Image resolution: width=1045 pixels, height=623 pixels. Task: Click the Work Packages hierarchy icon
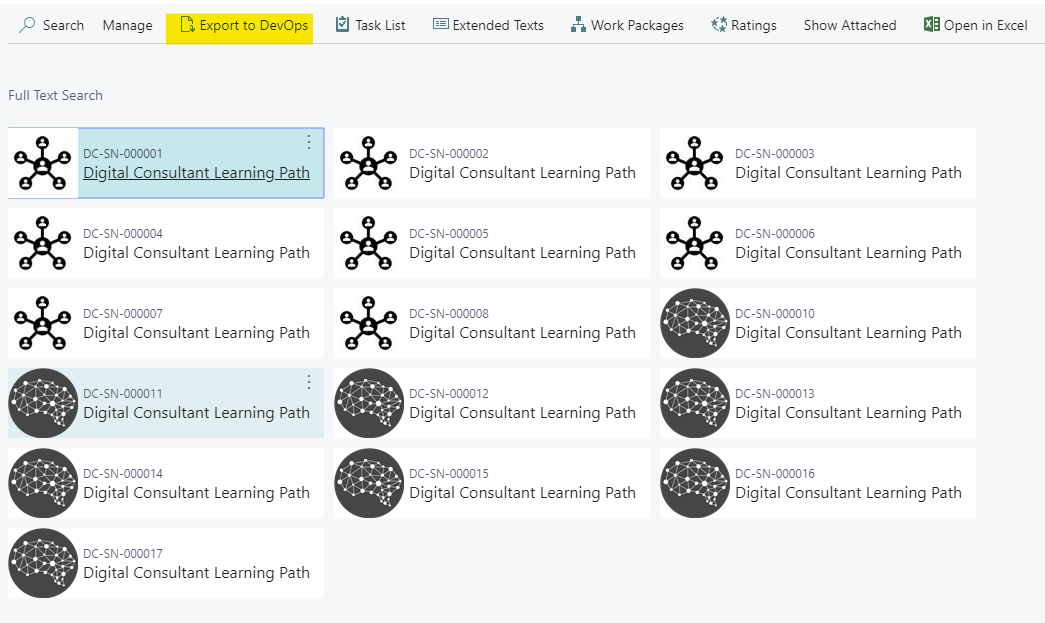pos(578,25)
